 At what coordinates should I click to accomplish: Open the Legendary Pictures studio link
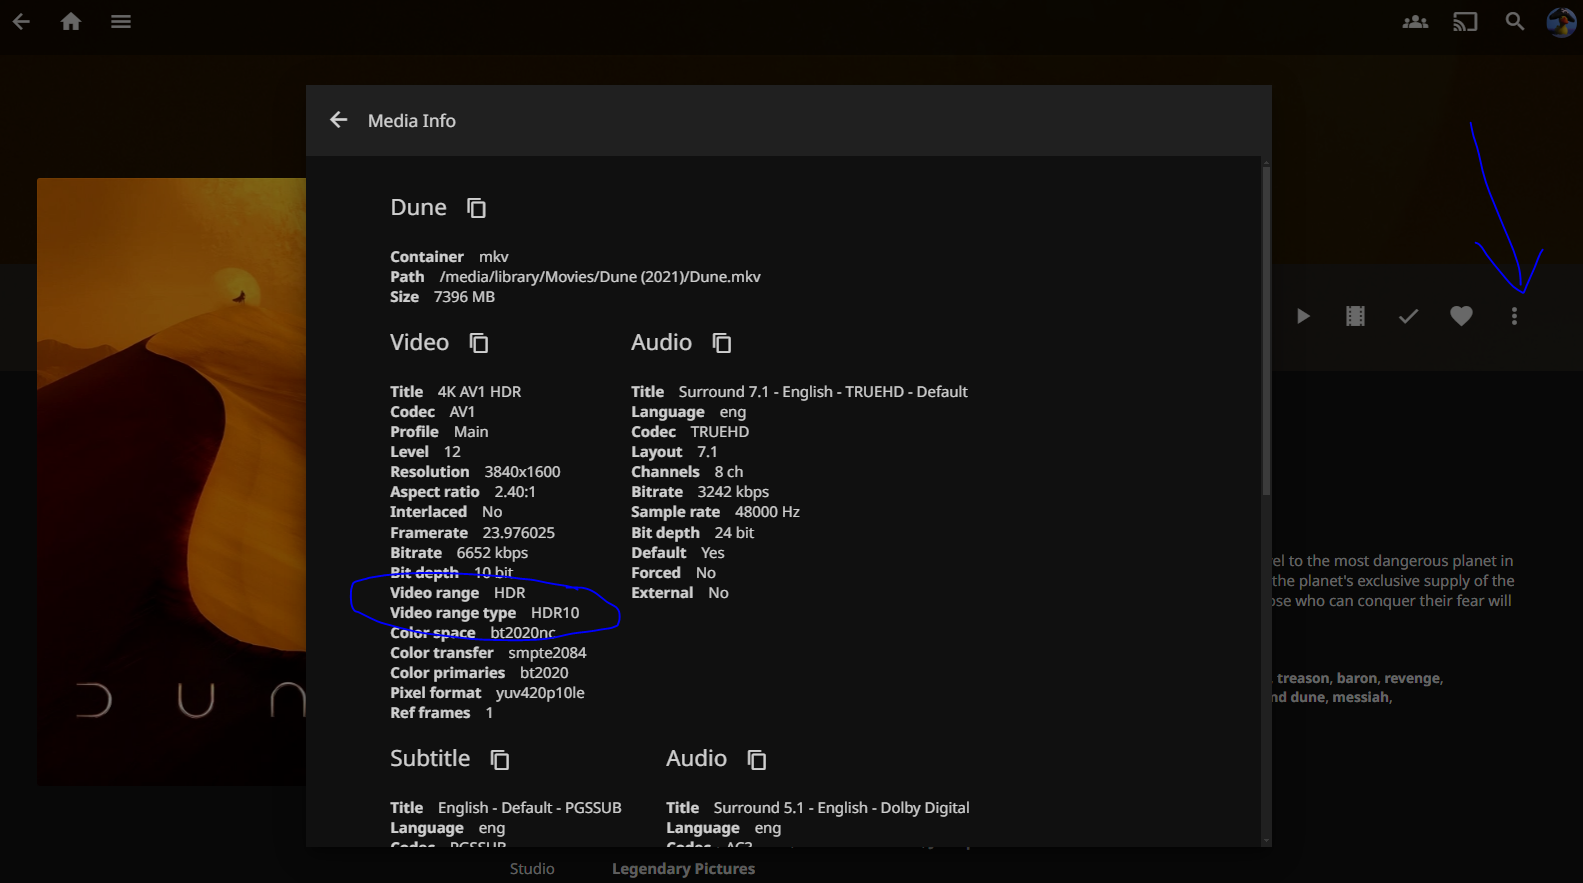(683, 869)
